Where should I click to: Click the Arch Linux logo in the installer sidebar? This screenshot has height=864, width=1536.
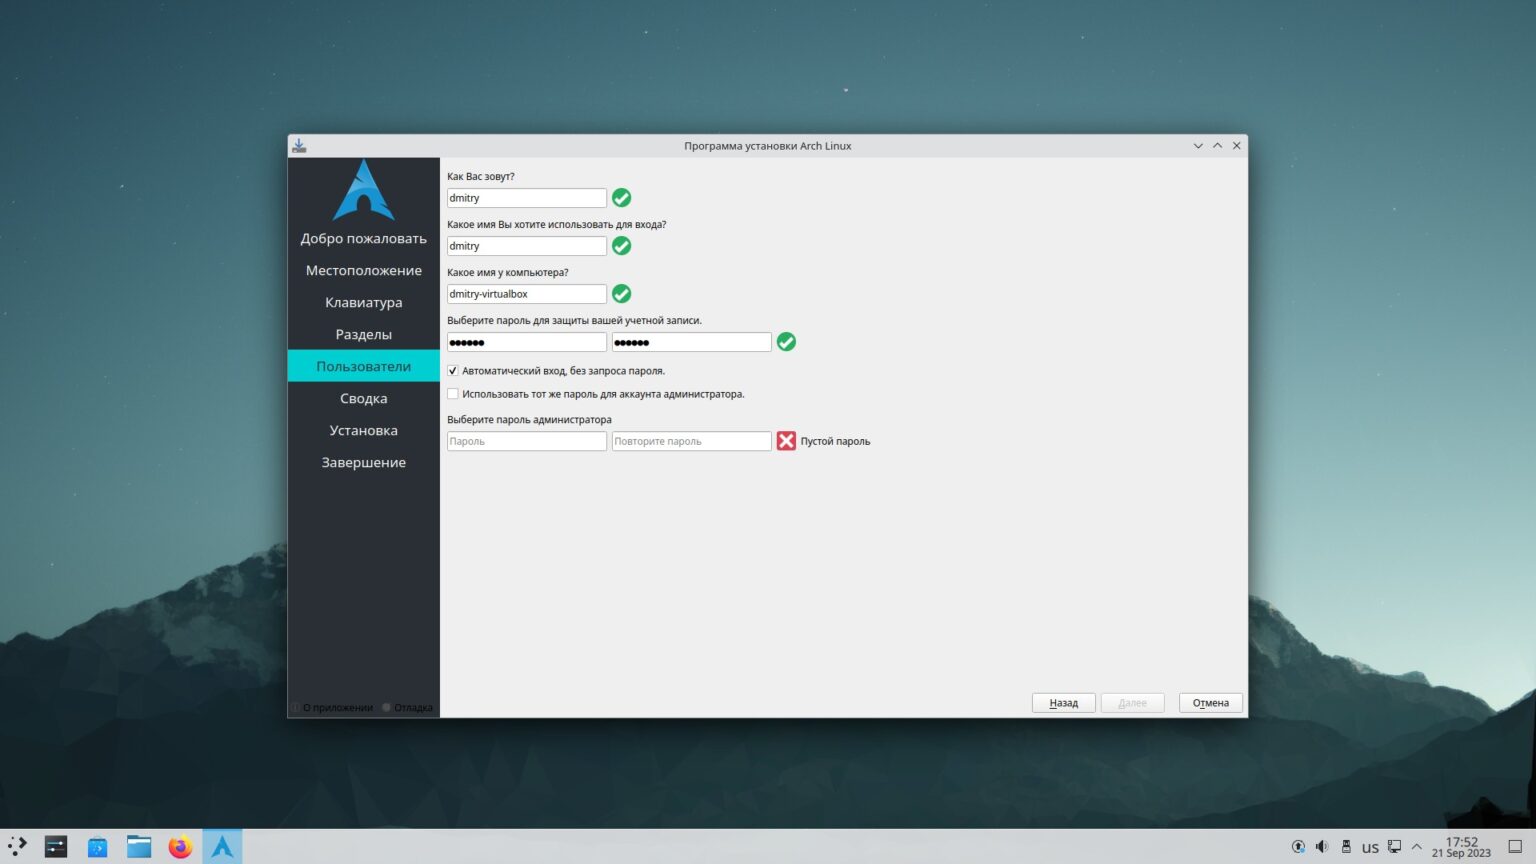(363, 190)
